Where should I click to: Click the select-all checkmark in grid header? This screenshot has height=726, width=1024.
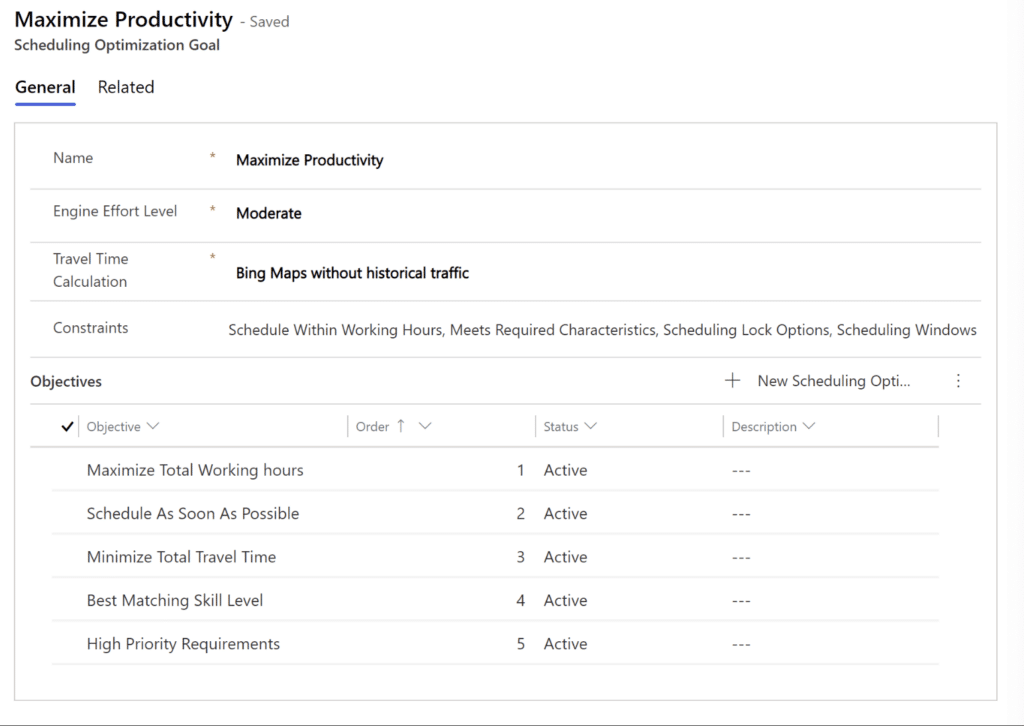(x=66, y=426)
